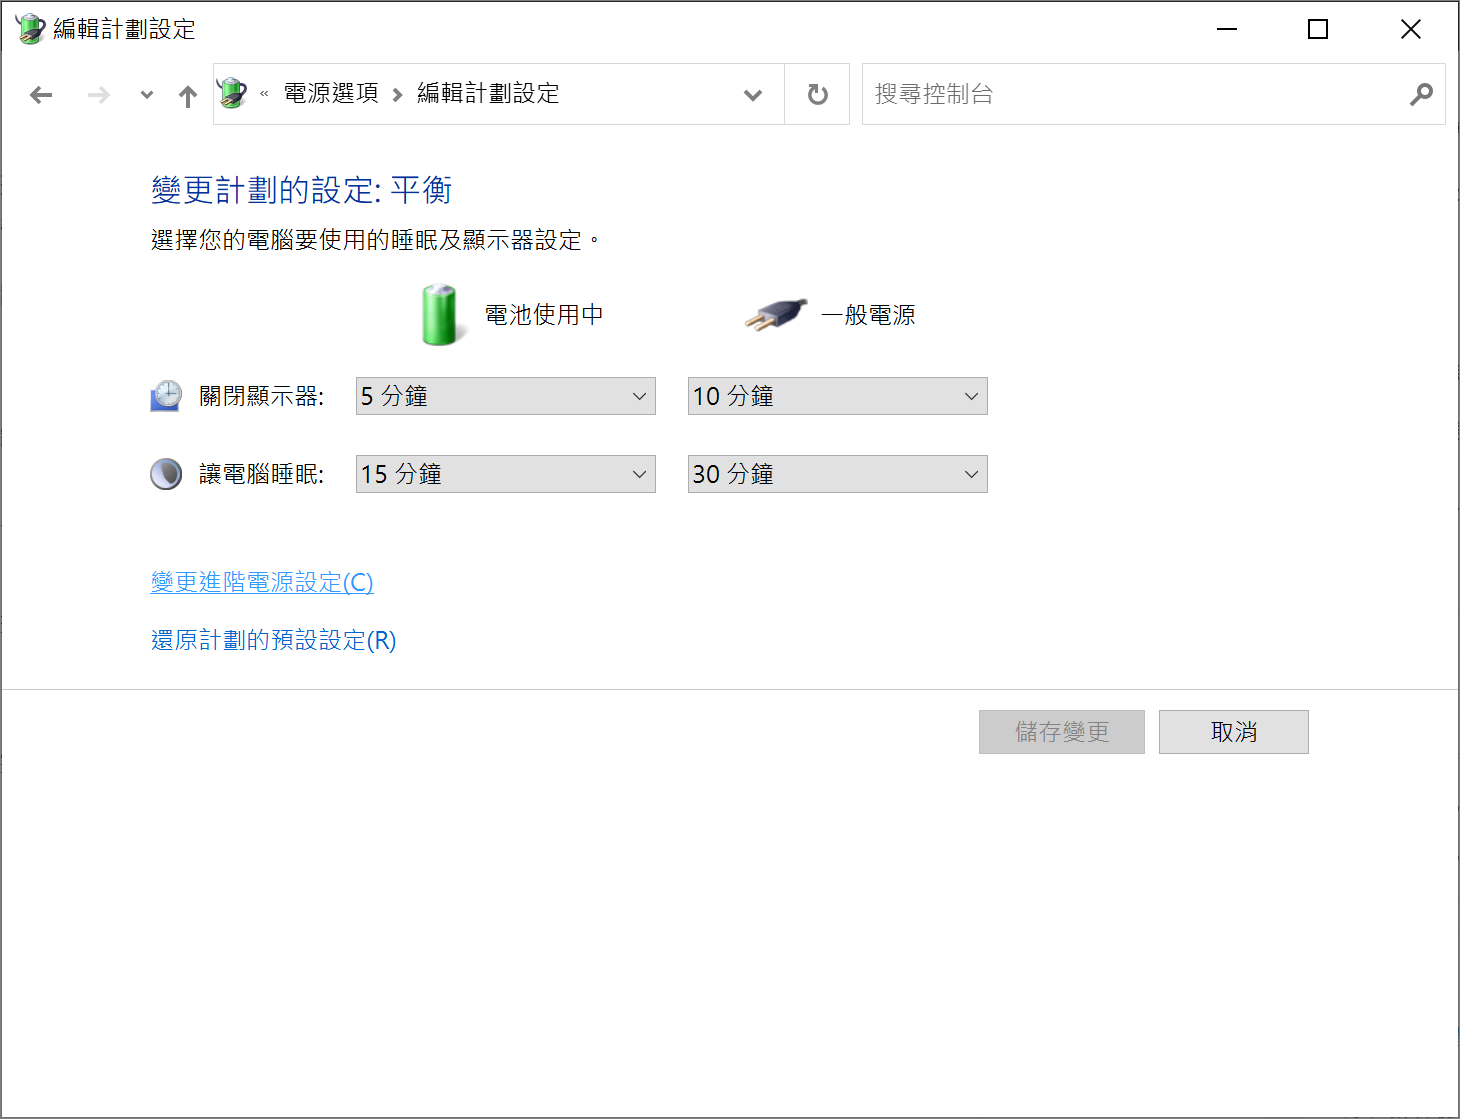Click 還原計劃的預設設定(R) link
Viewport: 1460px width, 1119px height.
(273, 640)
